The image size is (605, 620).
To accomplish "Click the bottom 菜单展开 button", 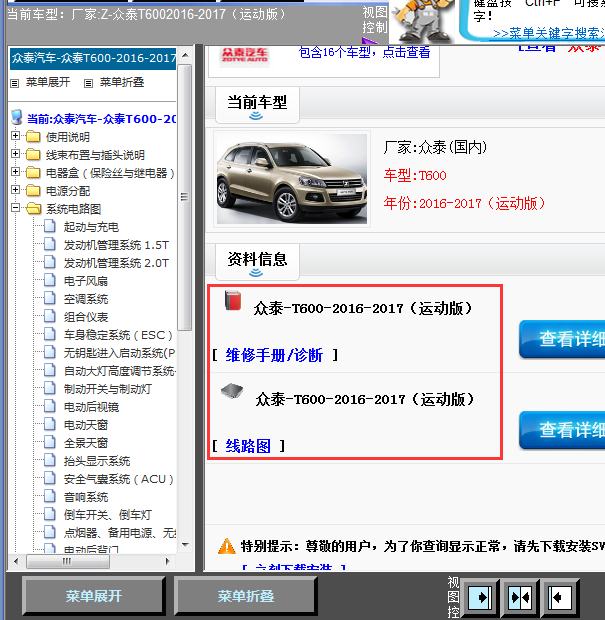I will pyautogui.click(x=94, y=595).
